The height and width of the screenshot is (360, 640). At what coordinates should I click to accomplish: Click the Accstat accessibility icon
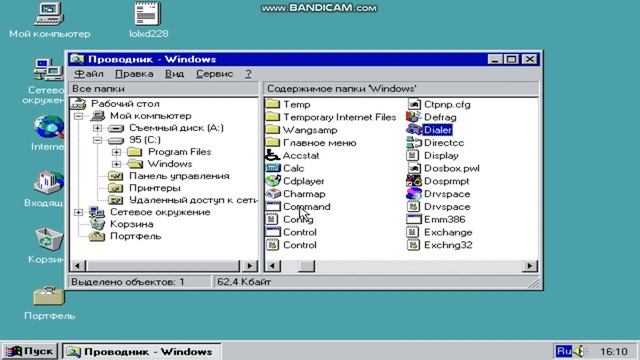(x=272, y=156)
